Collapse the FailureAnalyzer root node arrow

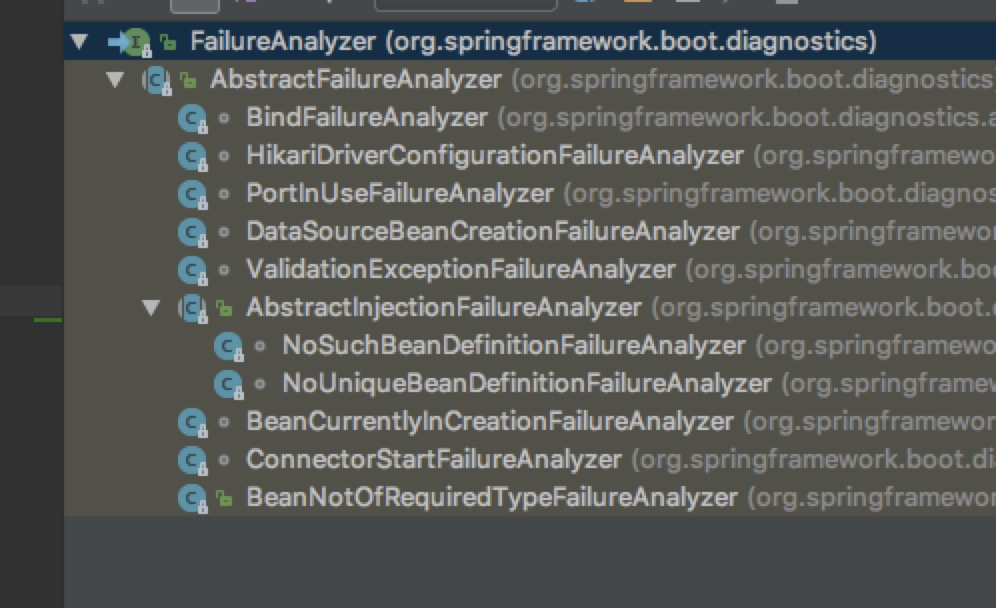[79, 42]
